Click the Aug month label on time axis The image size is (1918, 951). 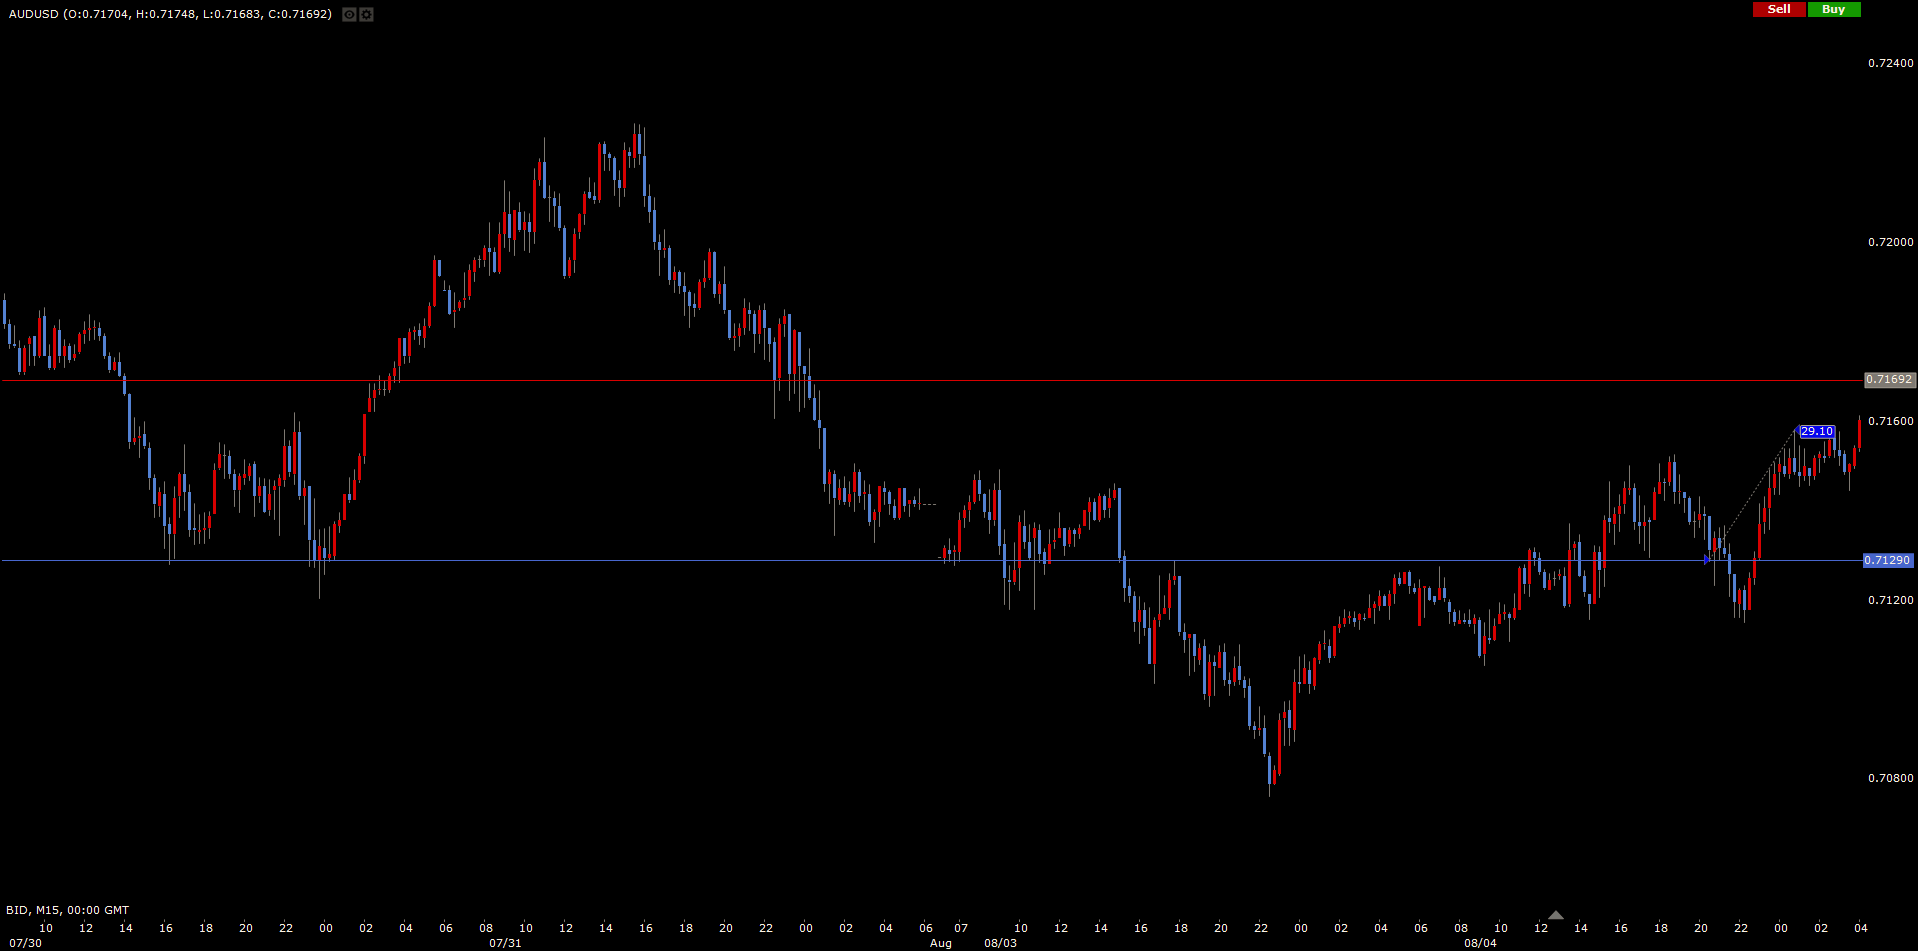tap(940, 943)
